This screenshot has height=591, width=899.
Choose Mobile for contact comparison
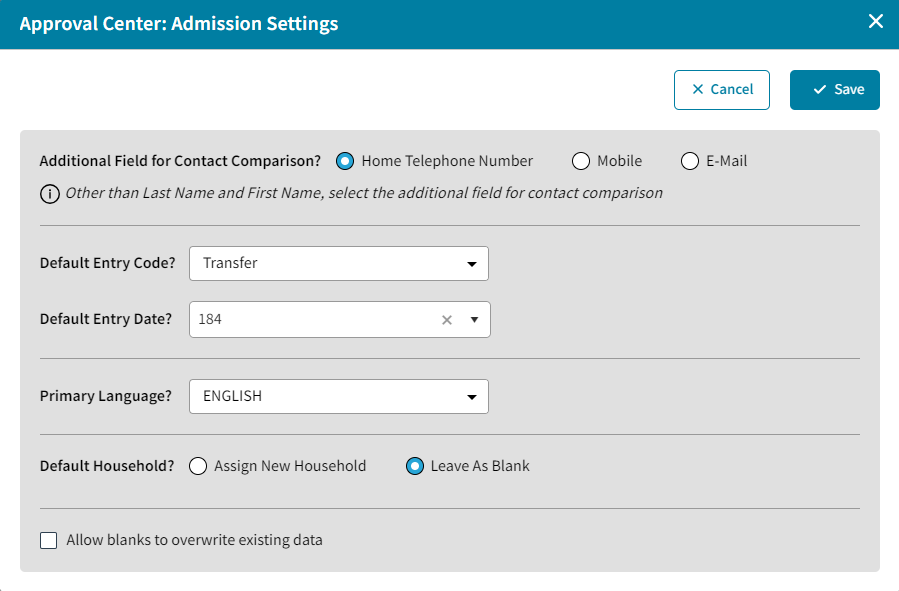coord(581,161)
